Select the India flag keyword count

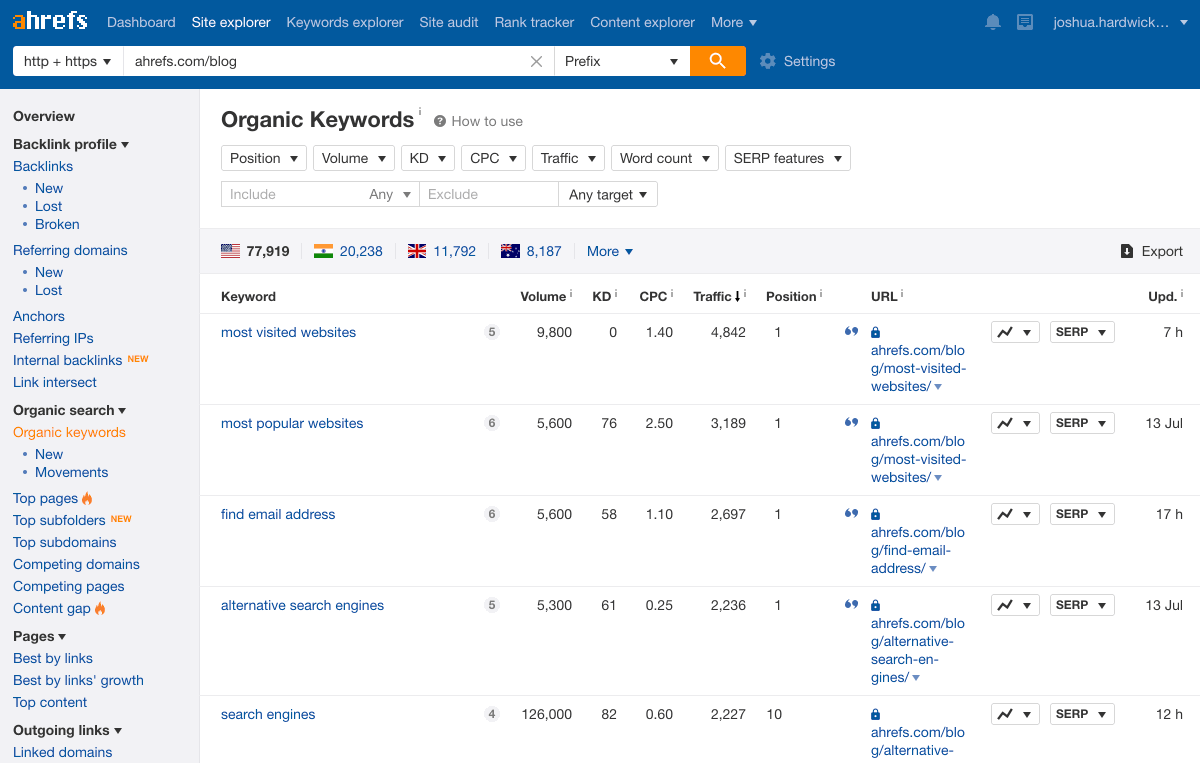(347, 250)
